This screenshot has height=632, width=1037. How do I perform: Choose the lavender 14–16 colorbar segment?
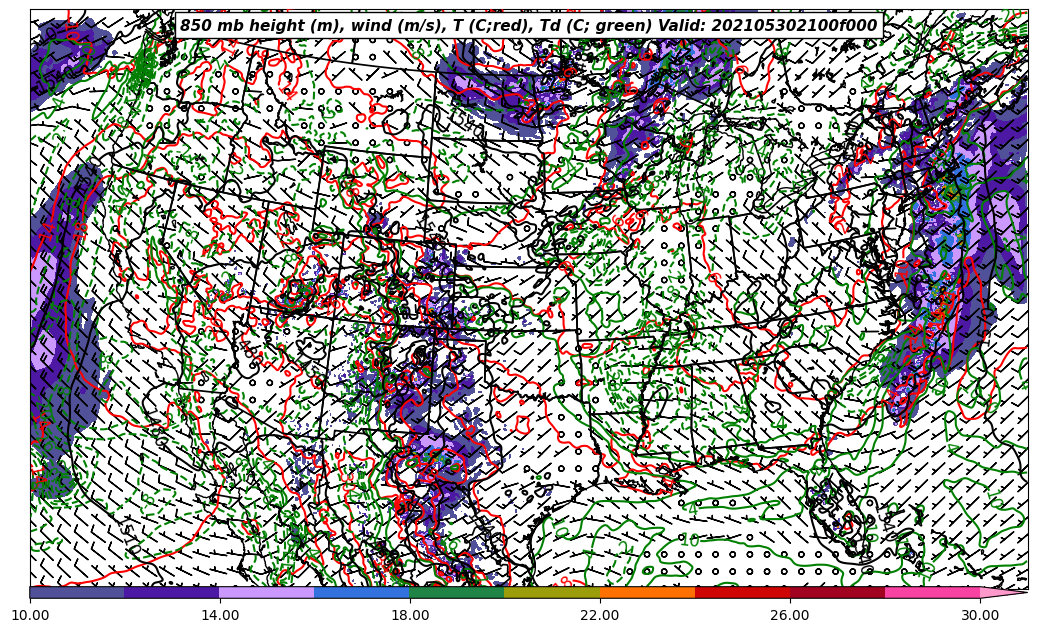coord(267,593)
